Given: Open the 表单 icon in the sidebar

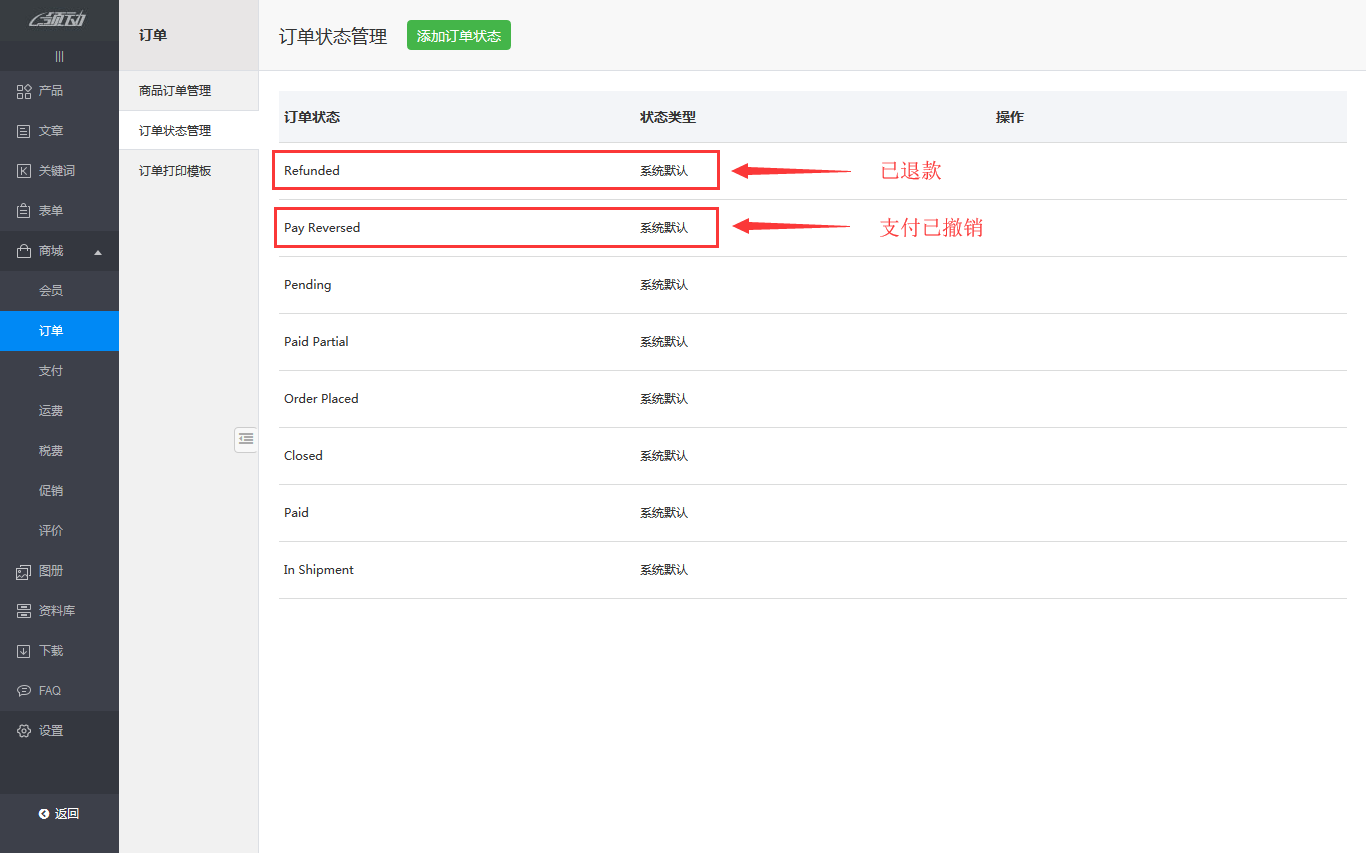Looking at the screenshot, I should point(23,210).
